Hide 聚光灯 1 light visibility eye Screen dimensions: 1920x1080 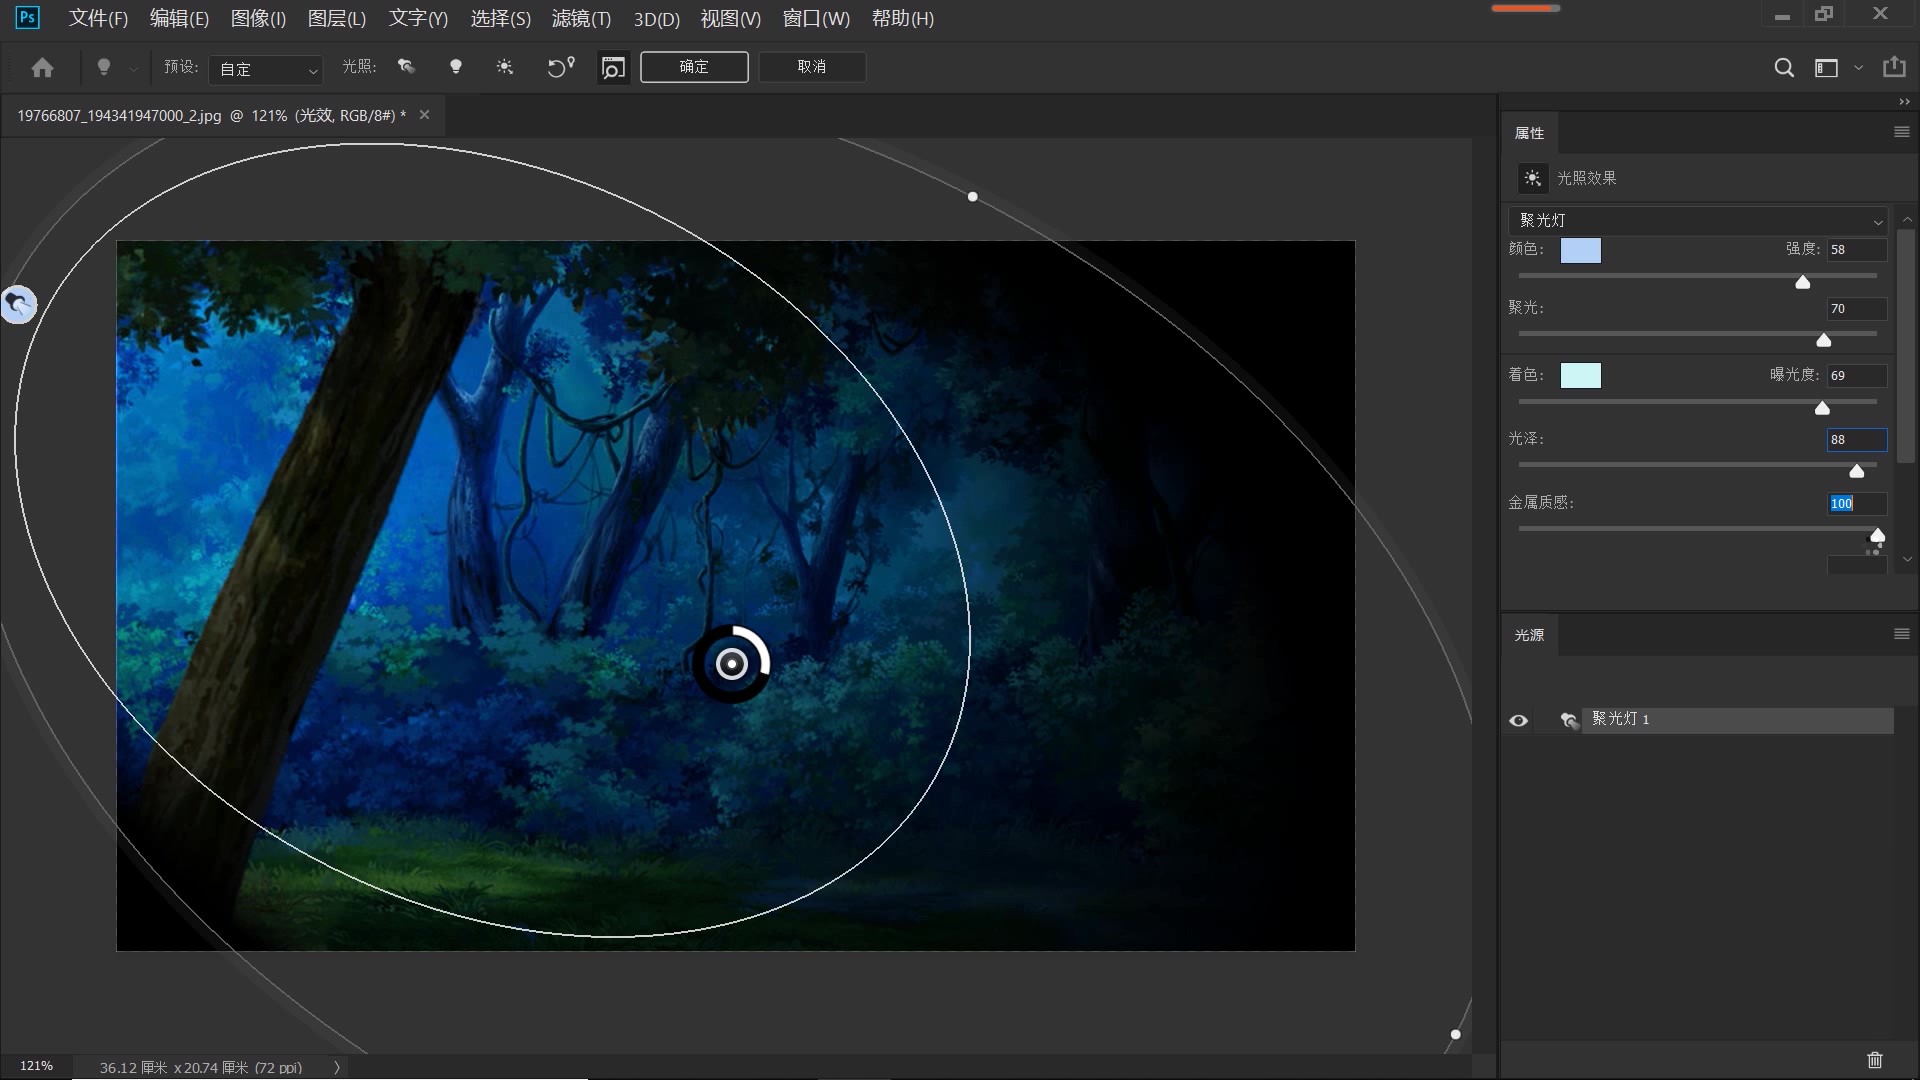click(x=1518, y=720)
